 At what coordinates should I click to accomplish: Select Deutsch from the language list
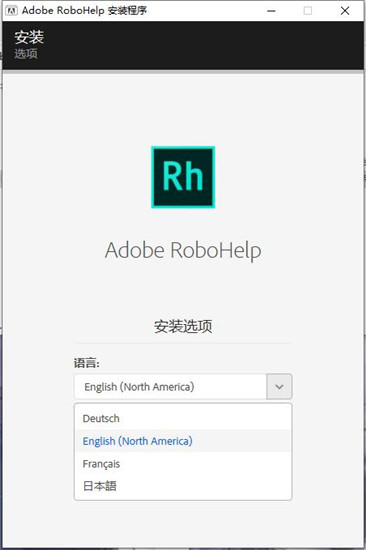[183, 418]
